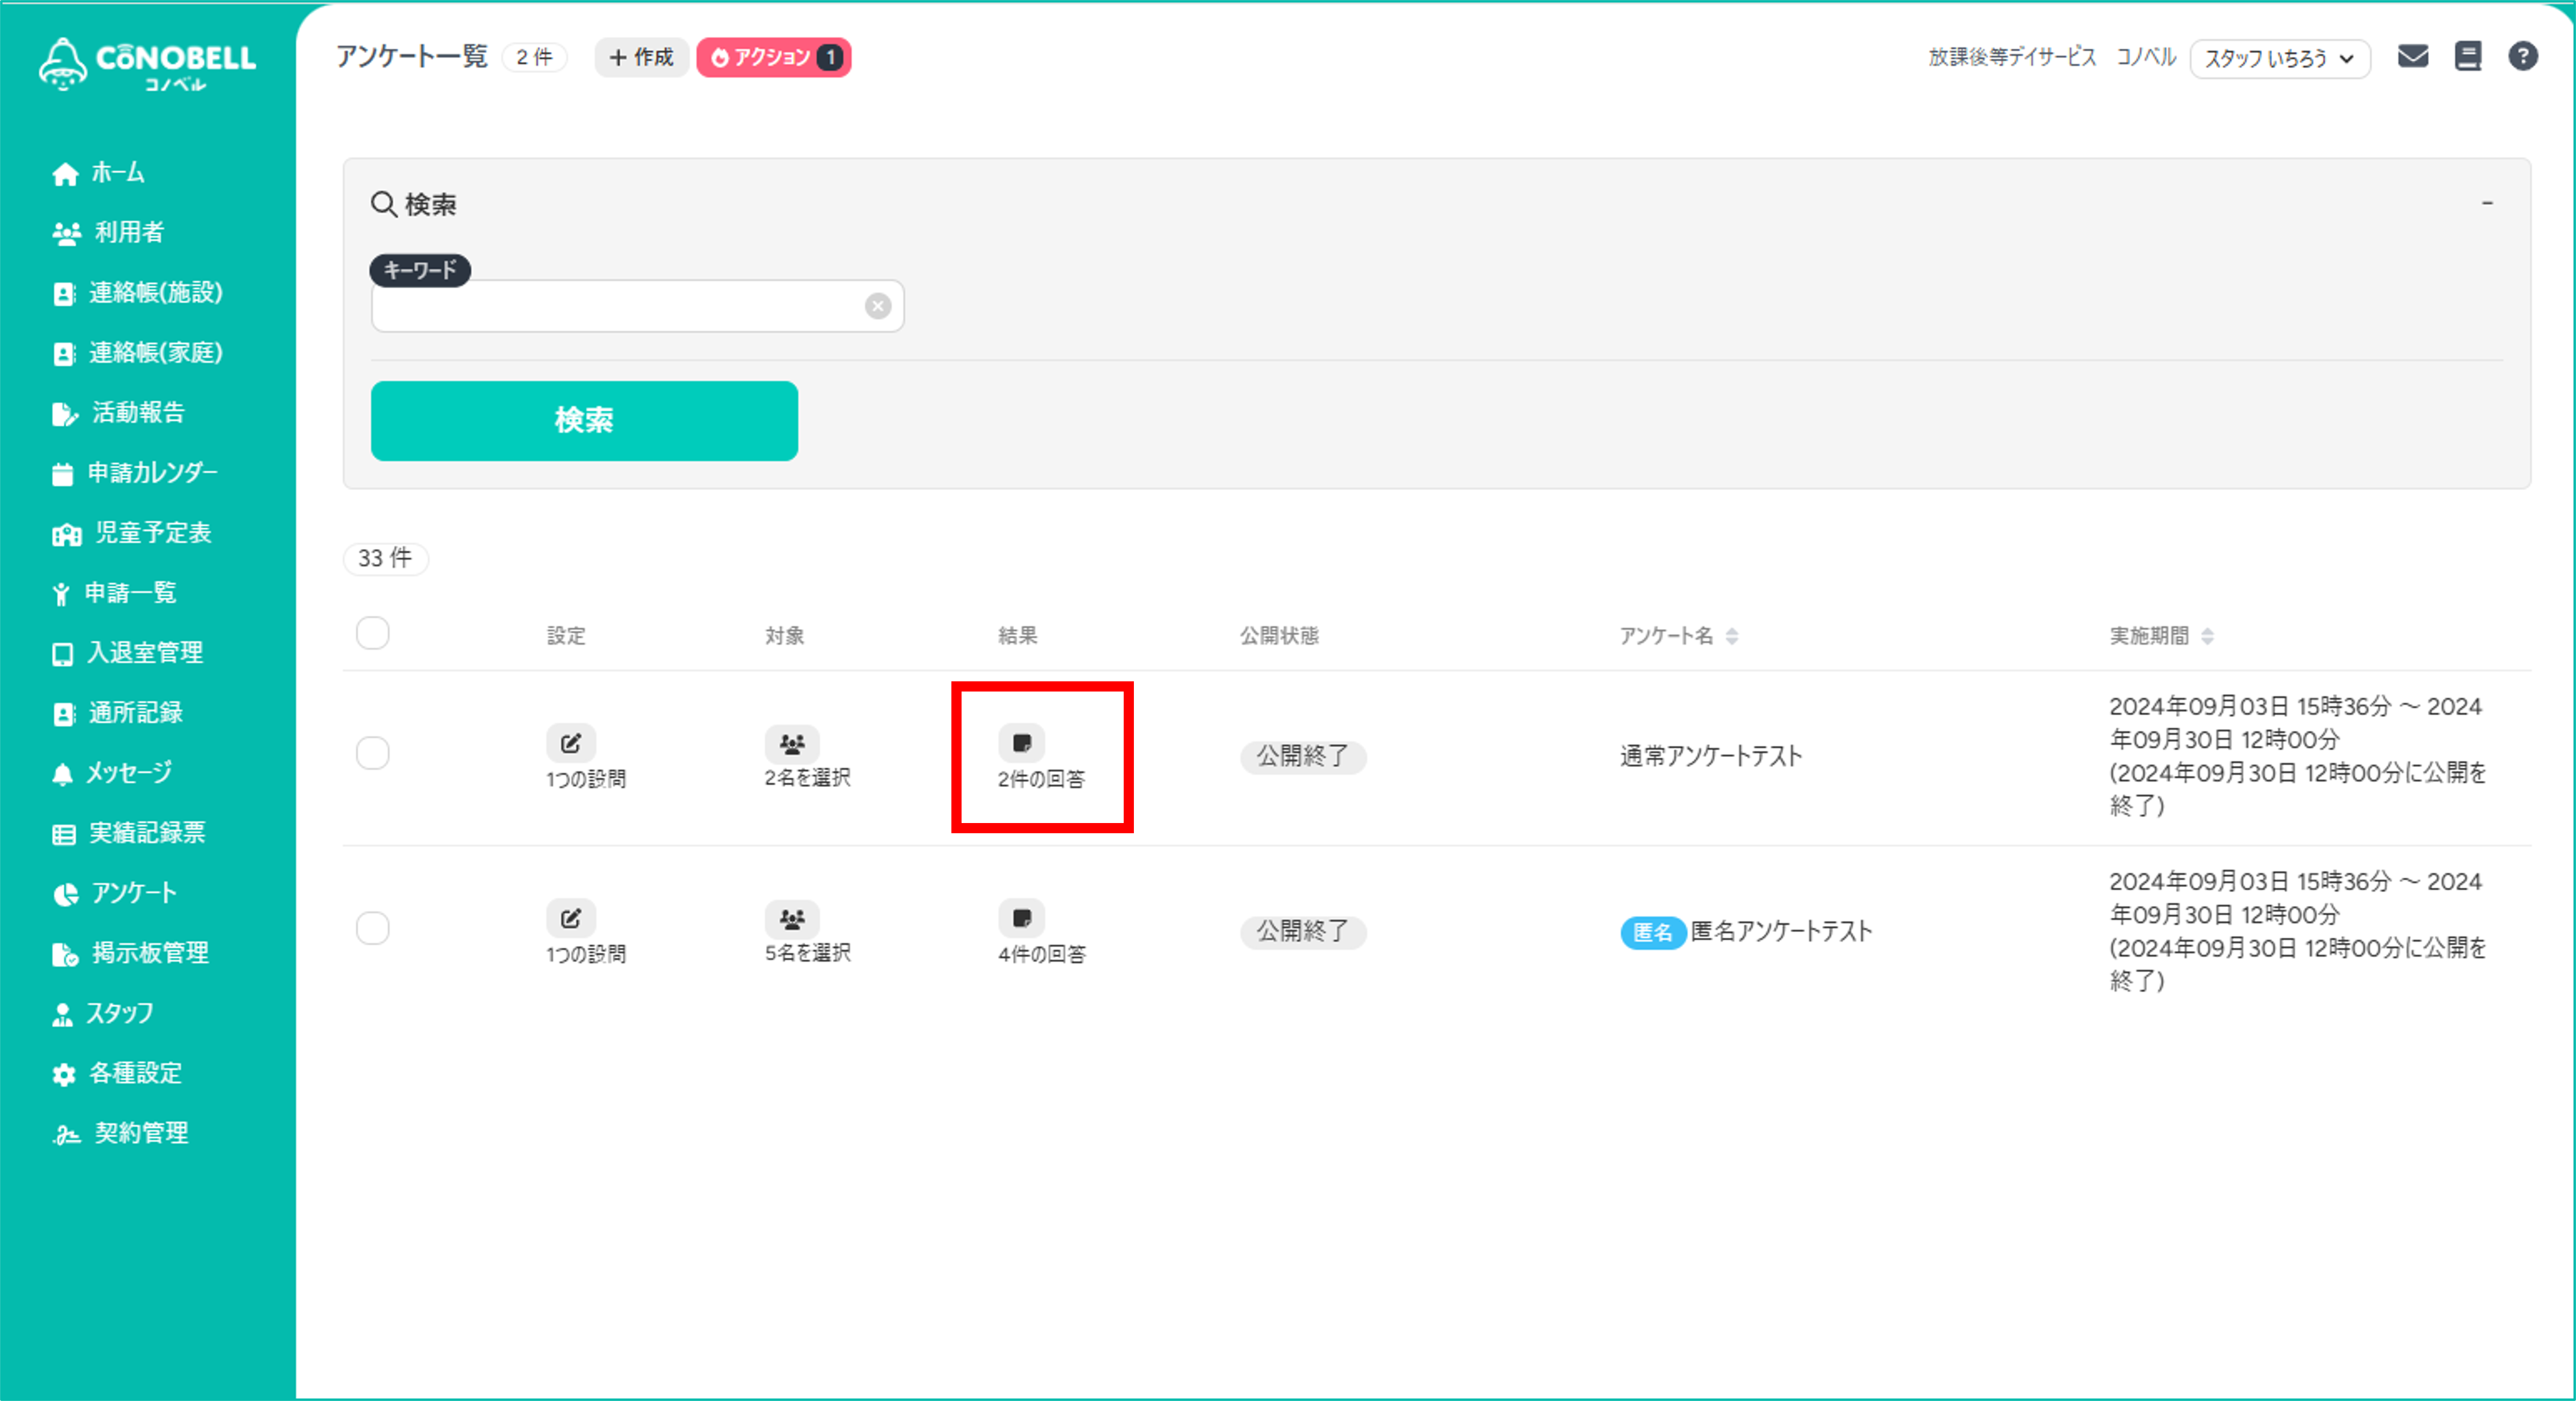Click the 匿名アンケートテスト name

click(x=1781, y=932)
